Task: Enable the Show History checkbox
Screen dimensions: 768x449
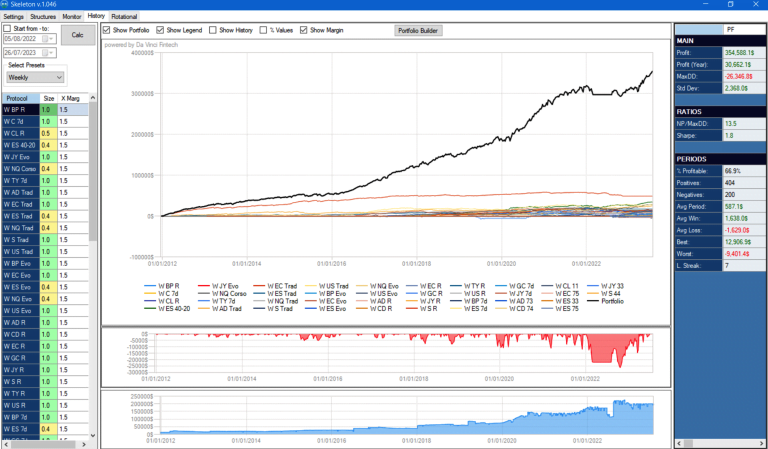Action: (x=211, y=31)
